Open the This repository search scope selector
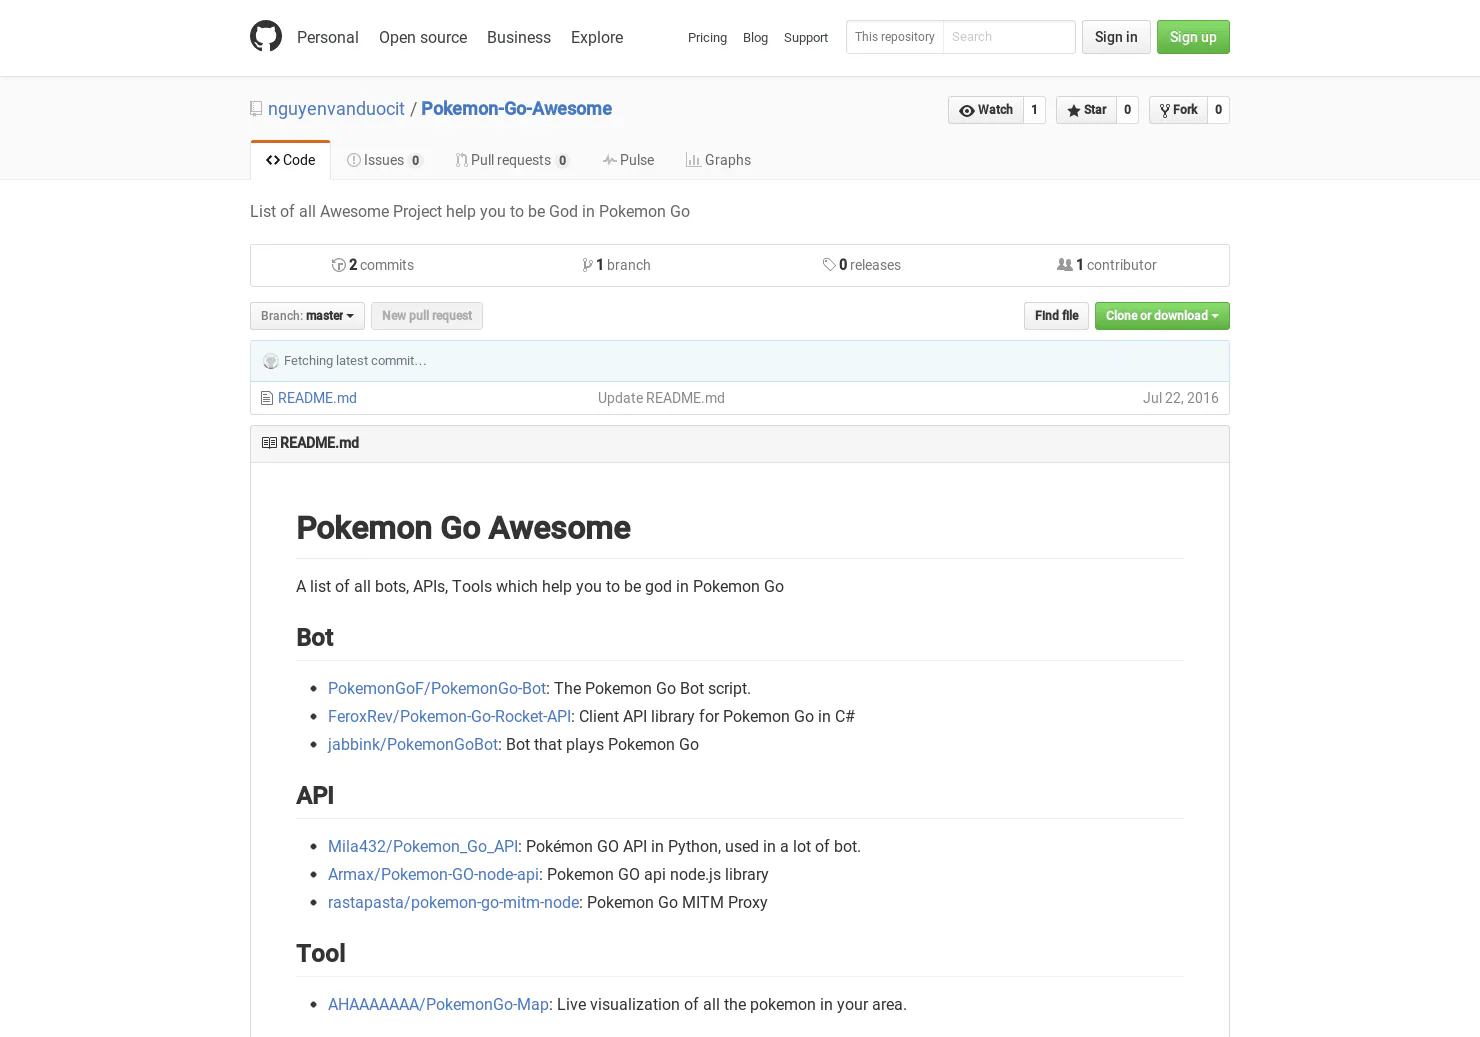The width and height of the screenshot is (1480, 1037). click(x=895, y=37)
